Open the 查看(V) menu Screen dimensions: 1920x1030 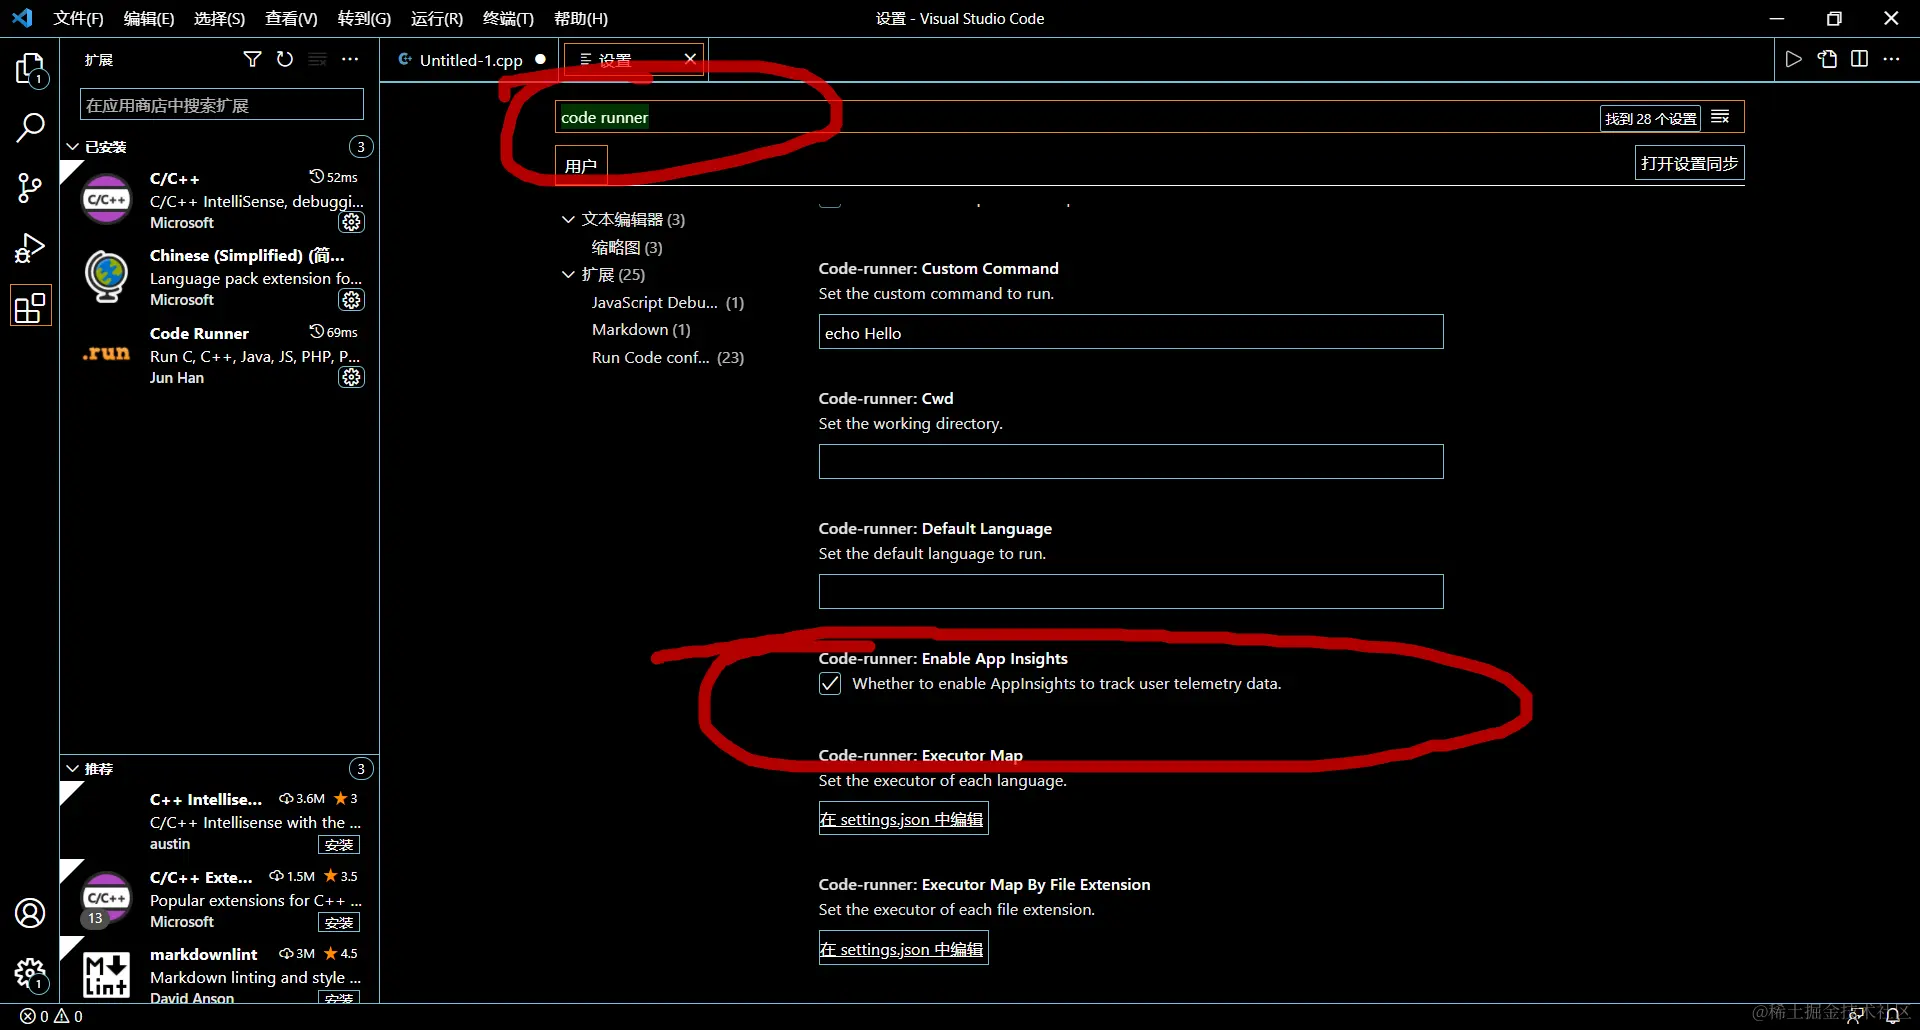click(x=291, y=19)
